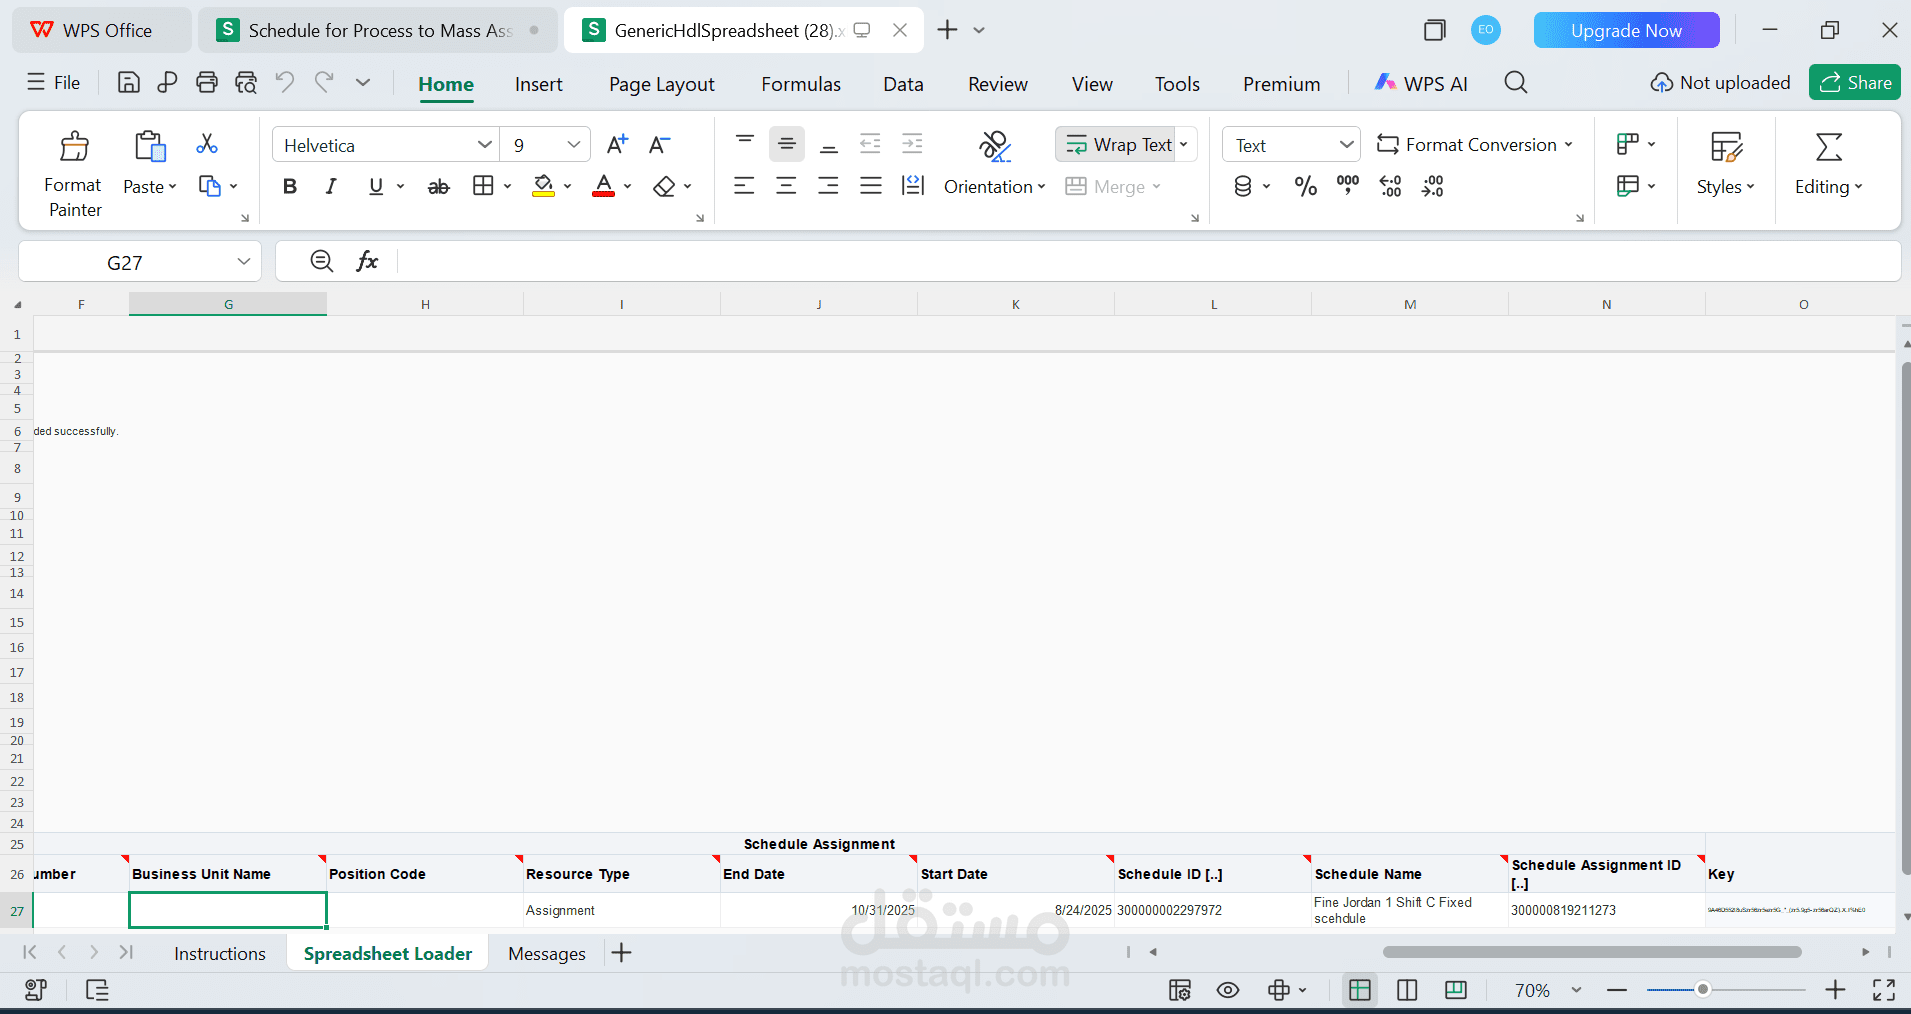The image size is (1911, 1014).
Task: Open the File menu
Action: 54,82
